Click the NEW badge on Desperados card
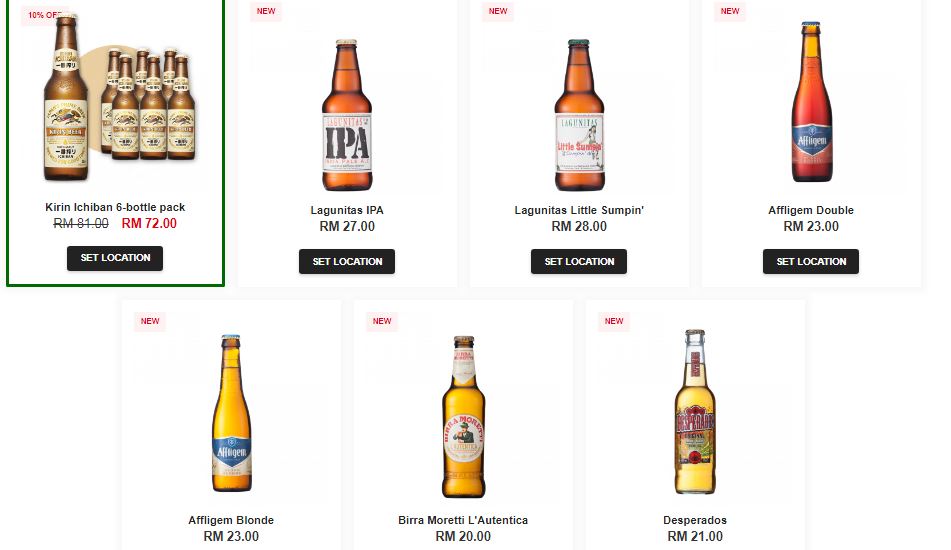 tap(614, 321)
